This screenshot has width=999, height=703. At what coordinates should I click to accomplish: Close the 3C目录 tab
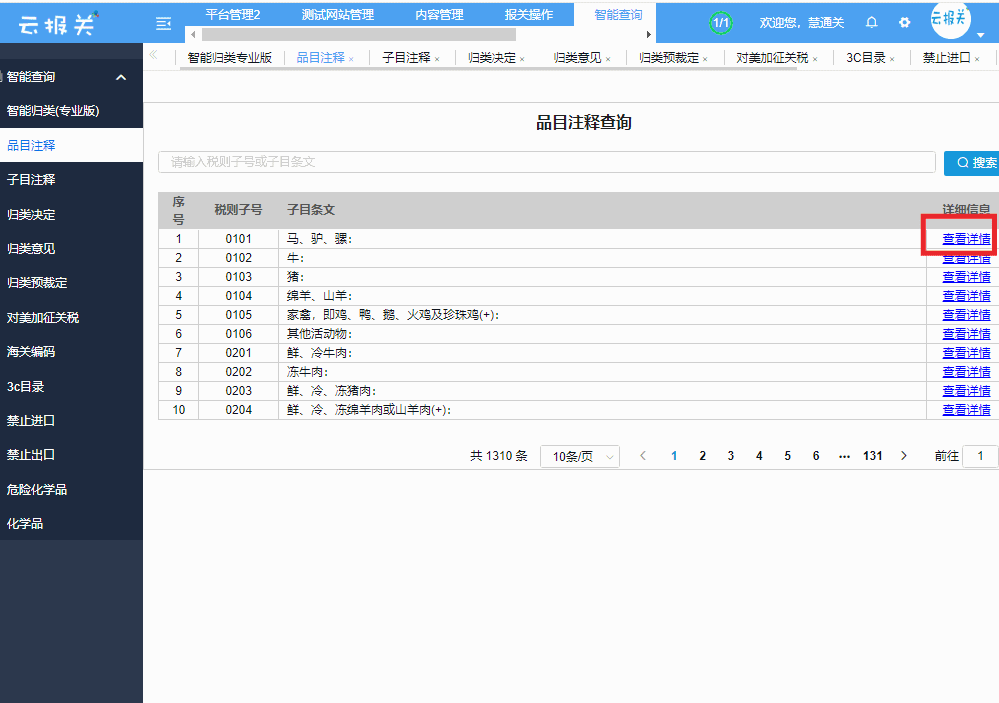(892, 59)
